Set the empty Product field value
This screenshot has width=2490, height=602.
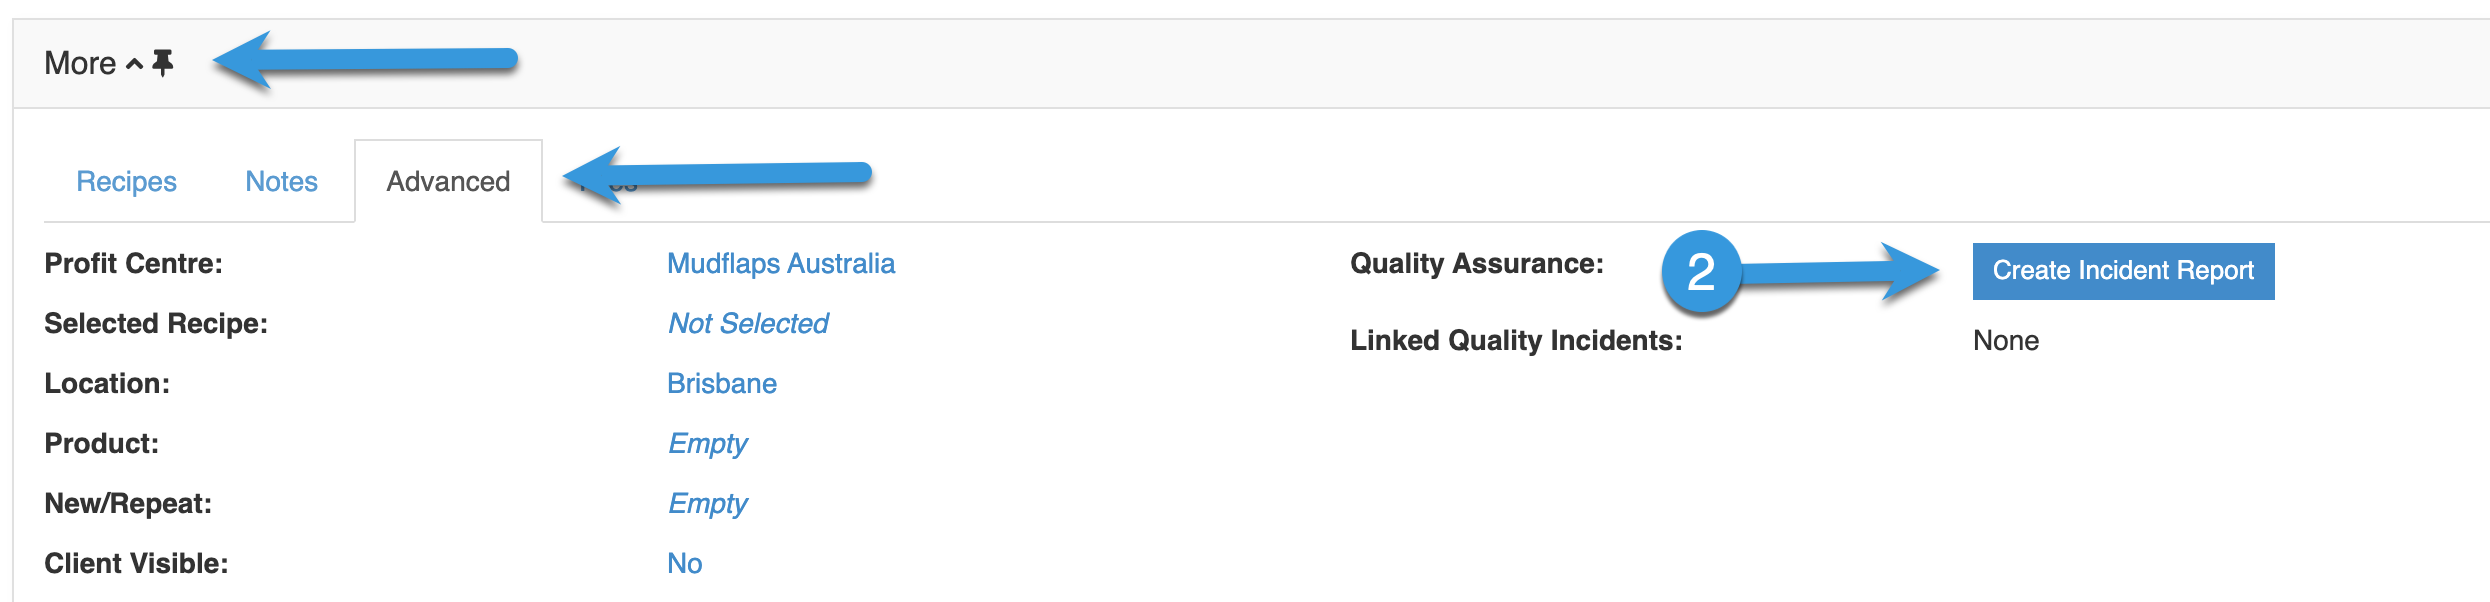[x=707, y=444]
